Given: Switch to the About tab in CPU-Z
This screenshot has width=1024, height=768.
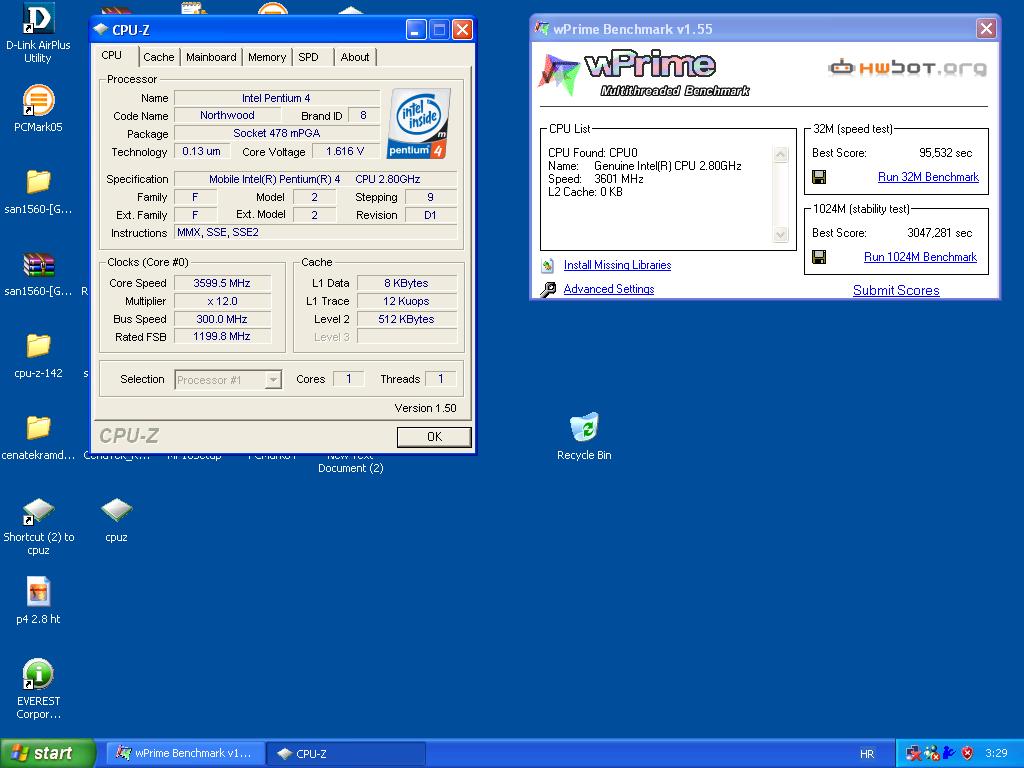Looking at the screenshot, I should [355, 57].
